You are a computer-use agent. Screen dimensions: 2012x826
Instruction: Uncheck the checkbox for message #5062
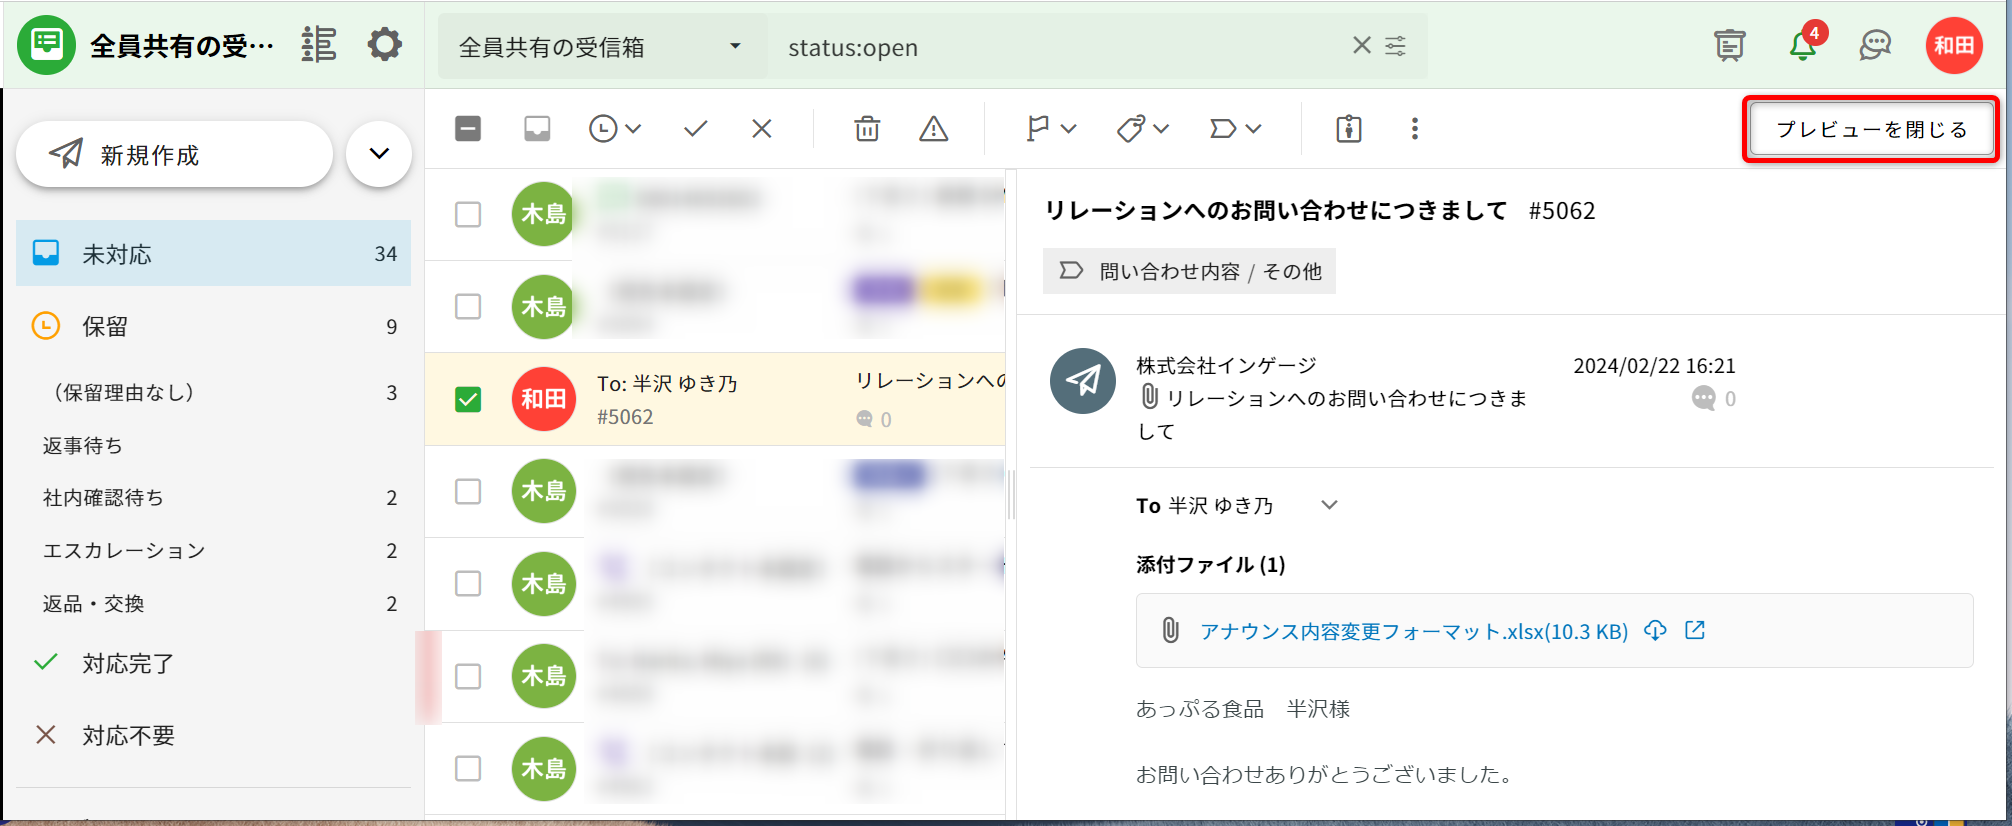[468, 399]
